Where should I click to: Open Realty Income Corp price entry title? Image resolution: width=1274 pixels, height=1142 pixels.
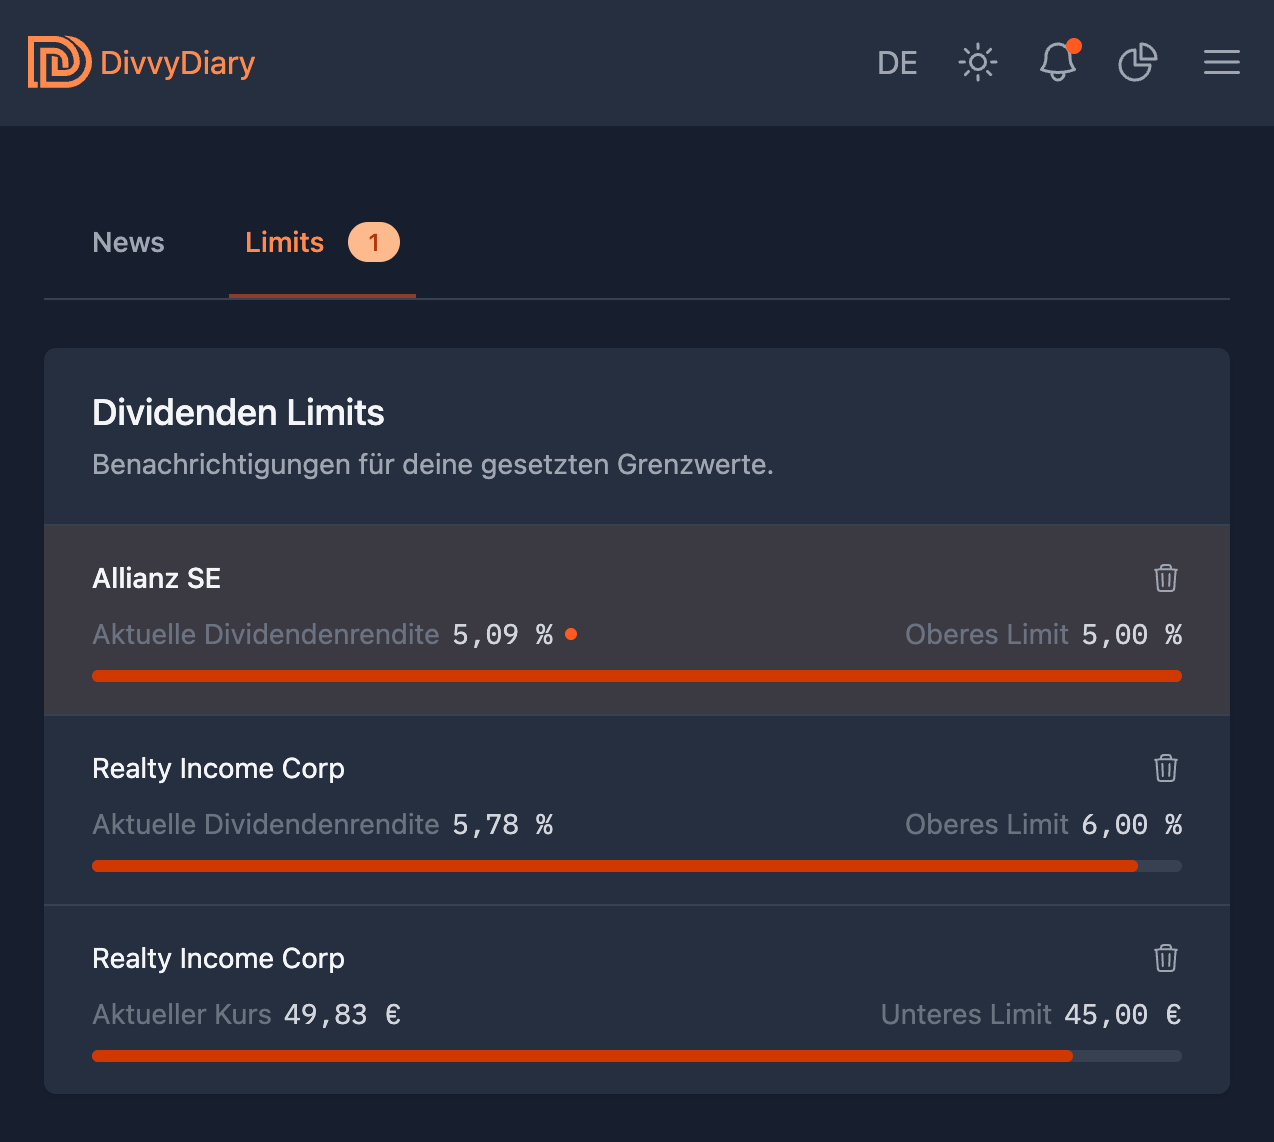pos(218,958)
